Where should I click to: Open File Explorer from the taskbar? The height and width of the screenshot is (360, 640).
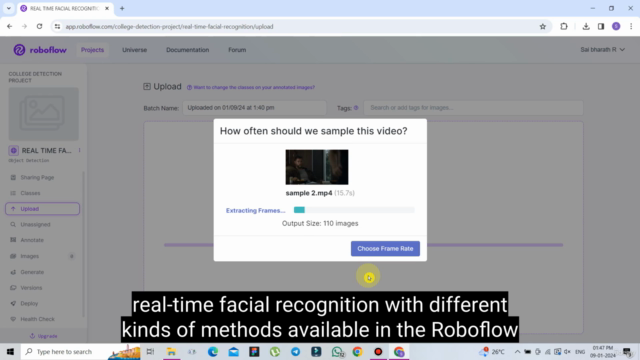point(171,351)
